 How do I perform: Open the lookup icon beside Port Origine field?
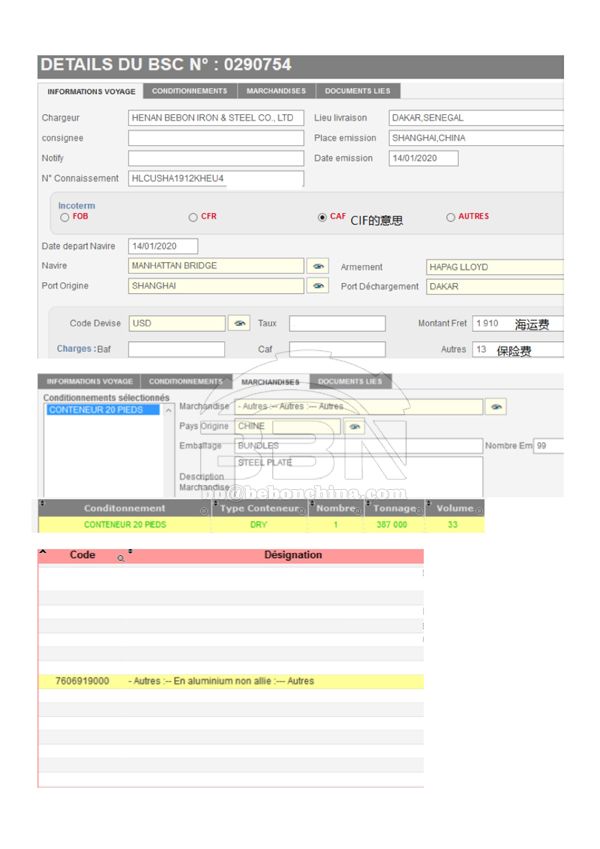318,285
